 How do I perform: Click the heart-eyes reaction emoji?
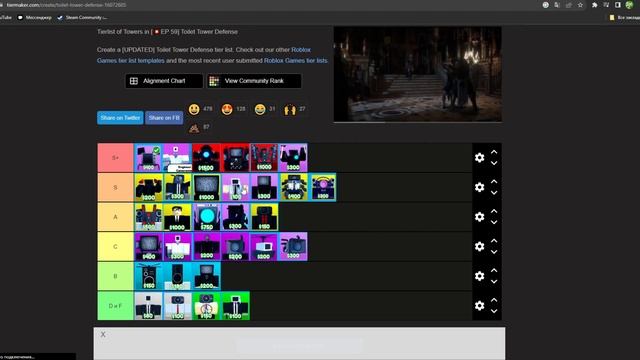tap(227, 109)
